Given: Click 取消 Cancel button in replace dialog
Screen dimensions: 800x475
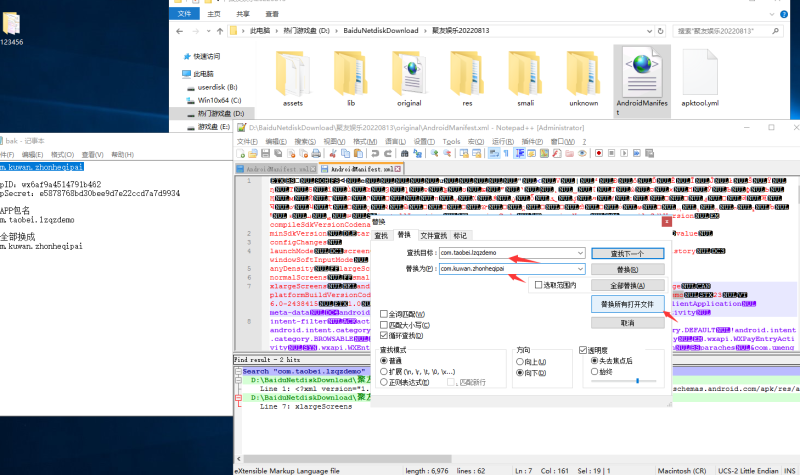Looking at the screenshot, I should [x=628, y=323].
